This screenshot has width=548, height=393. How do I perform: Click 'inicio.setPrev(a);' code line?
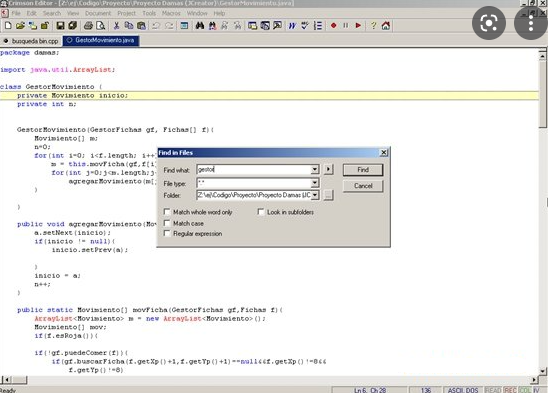click(90, 250)
